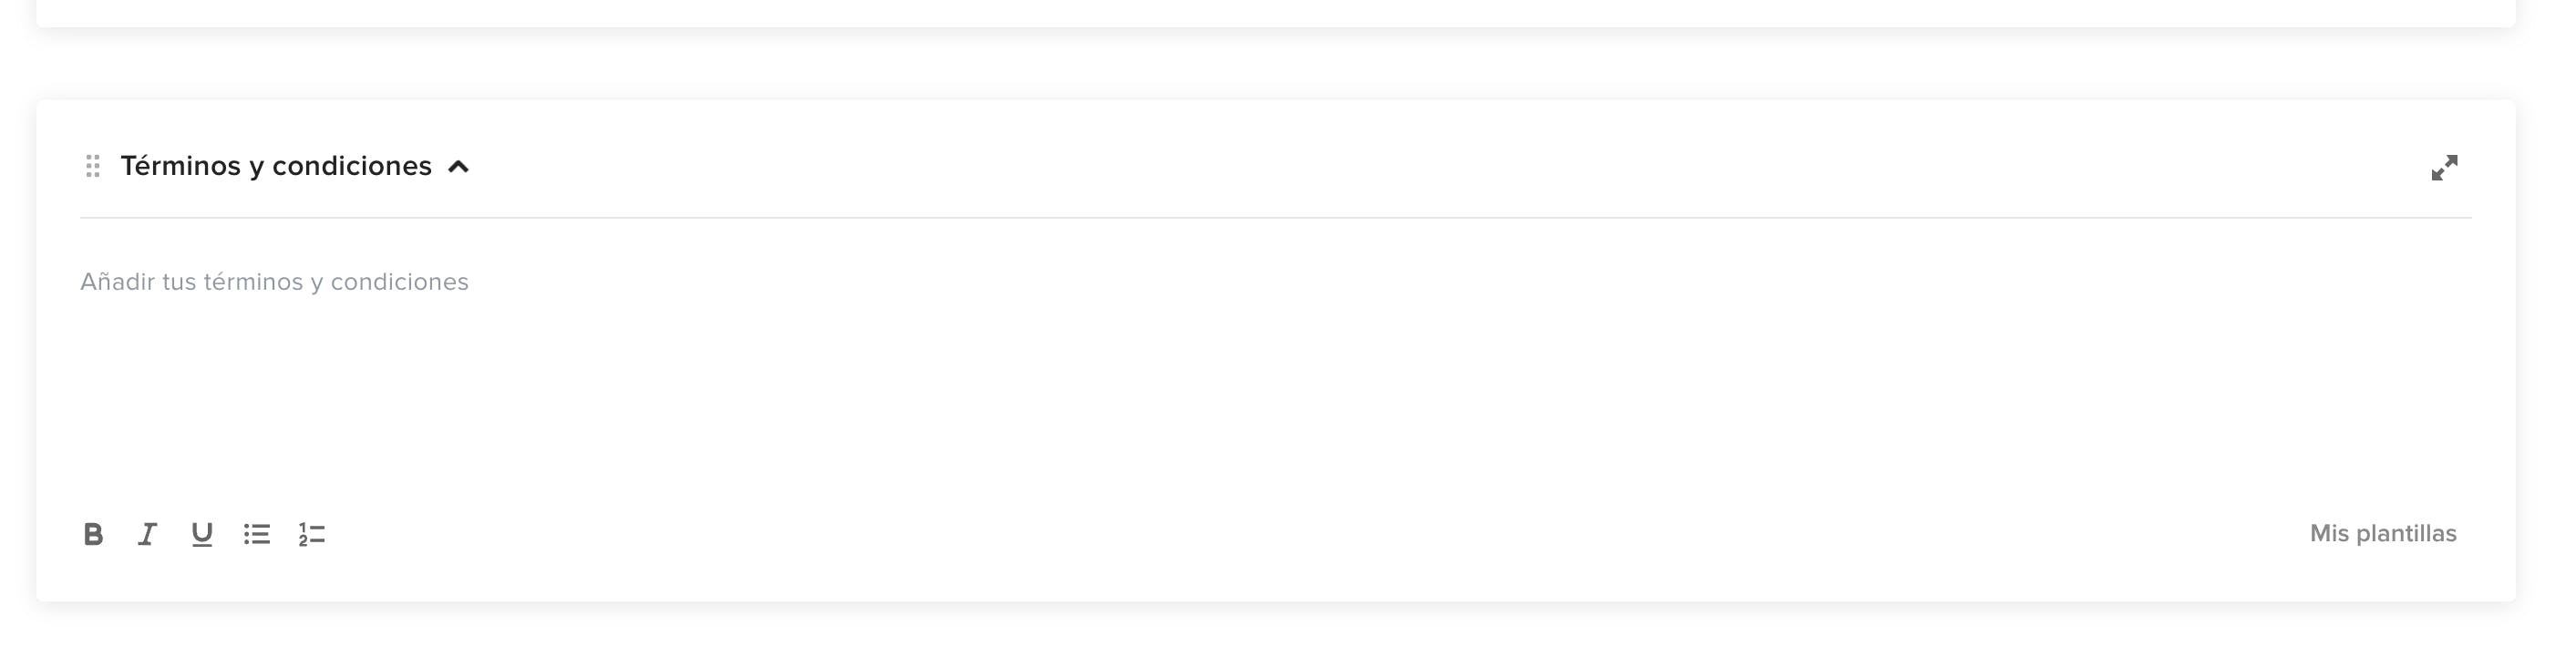The height and width of the screenshot is (647, 2576).
Task: Expand the editor to full screen
Action: click(x=2444, y=168)
